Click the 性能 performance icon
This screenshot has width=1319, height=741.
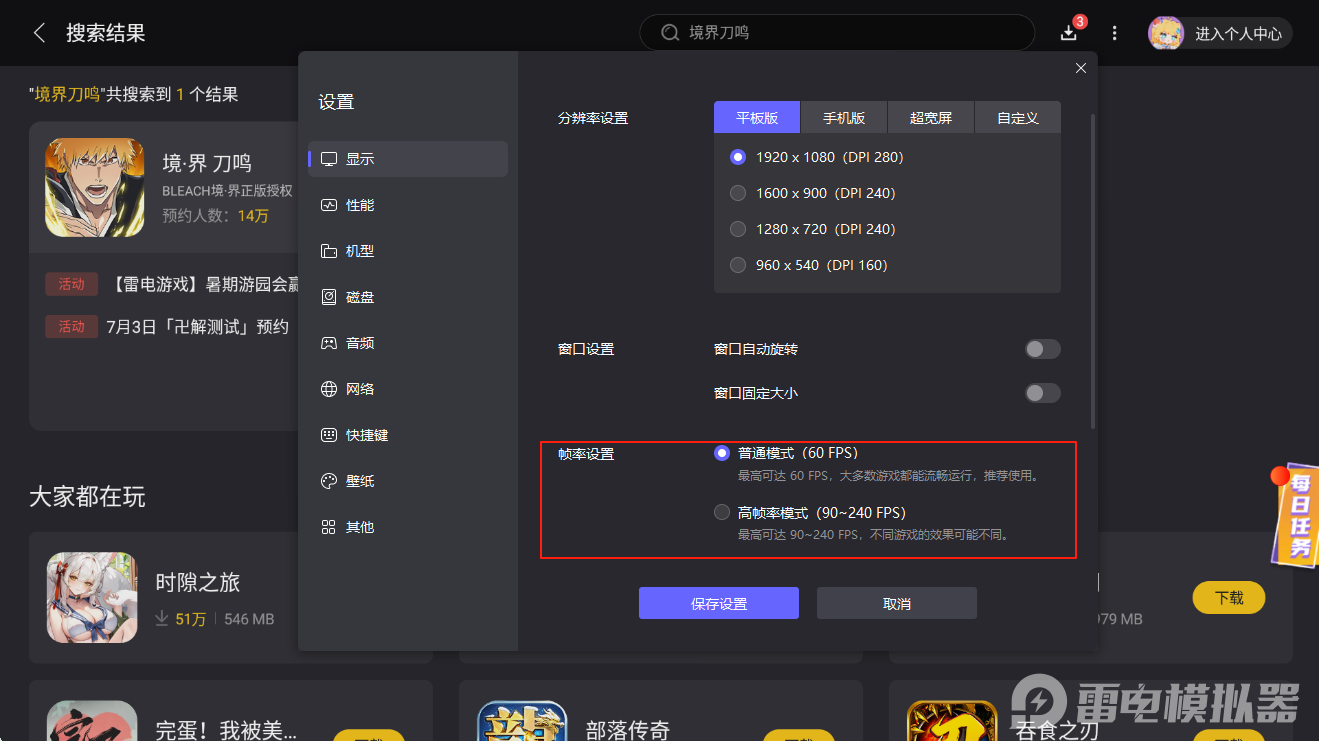pyautogui.click(x=329, y=205)
